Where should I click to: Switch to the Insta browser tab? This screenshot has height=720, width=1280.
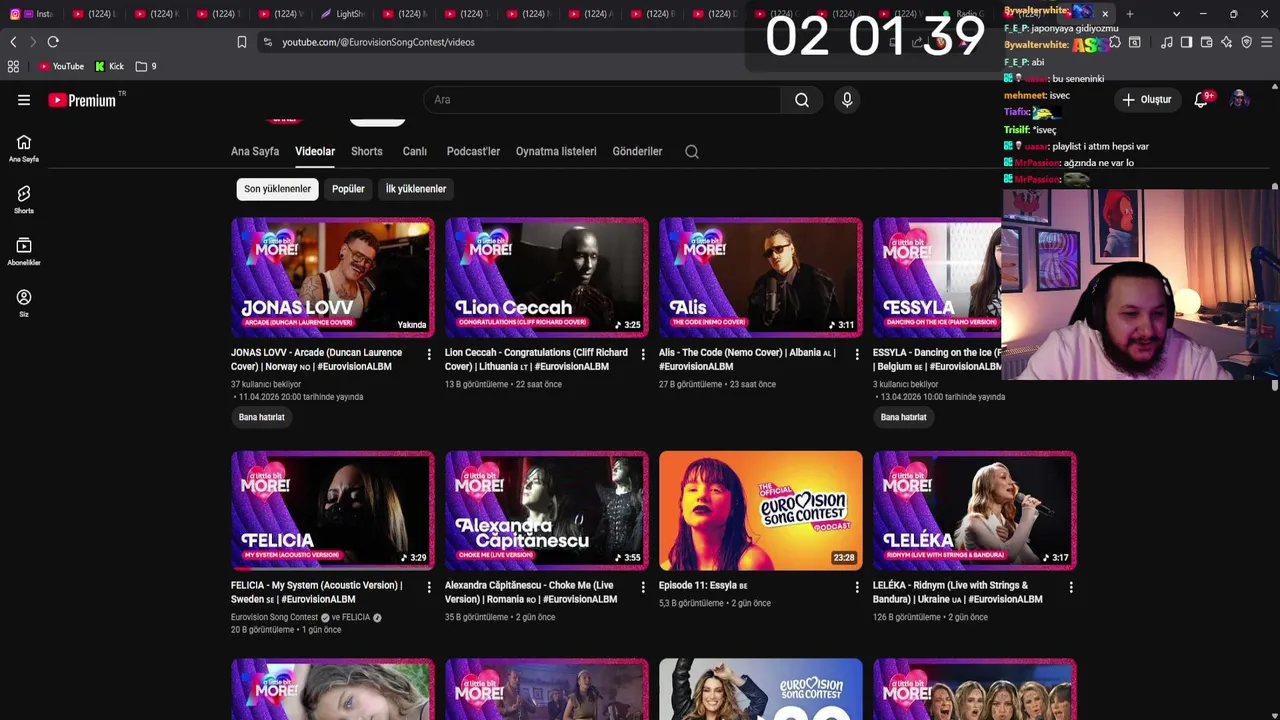(31, 14)
